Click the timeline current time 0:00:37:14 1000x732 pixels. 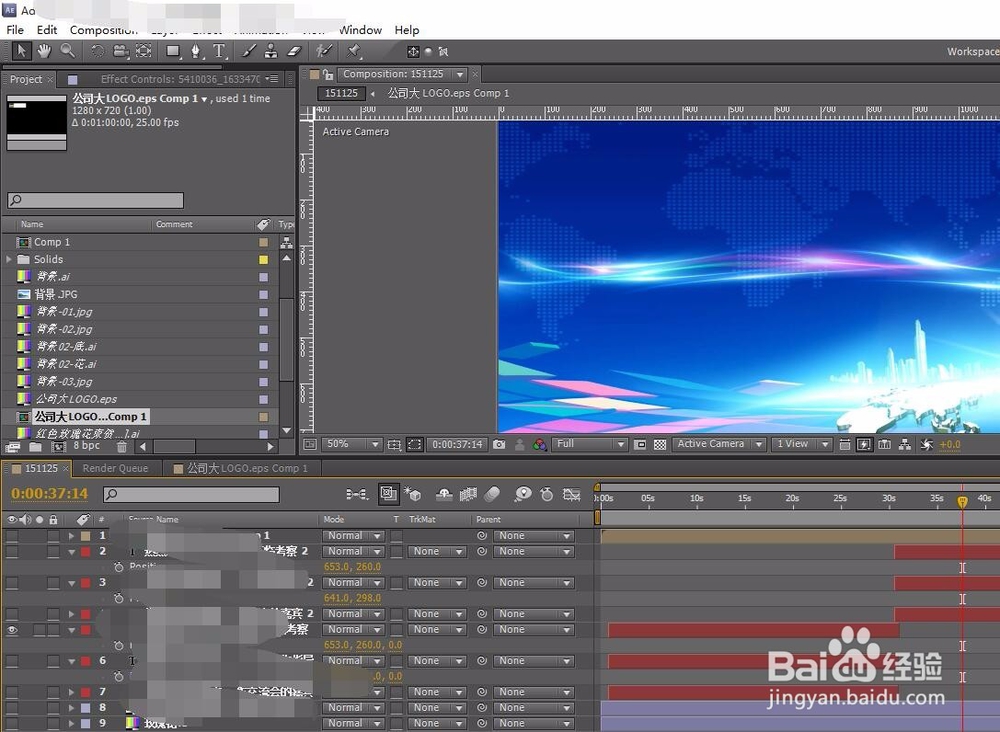[x=49, y=494]
